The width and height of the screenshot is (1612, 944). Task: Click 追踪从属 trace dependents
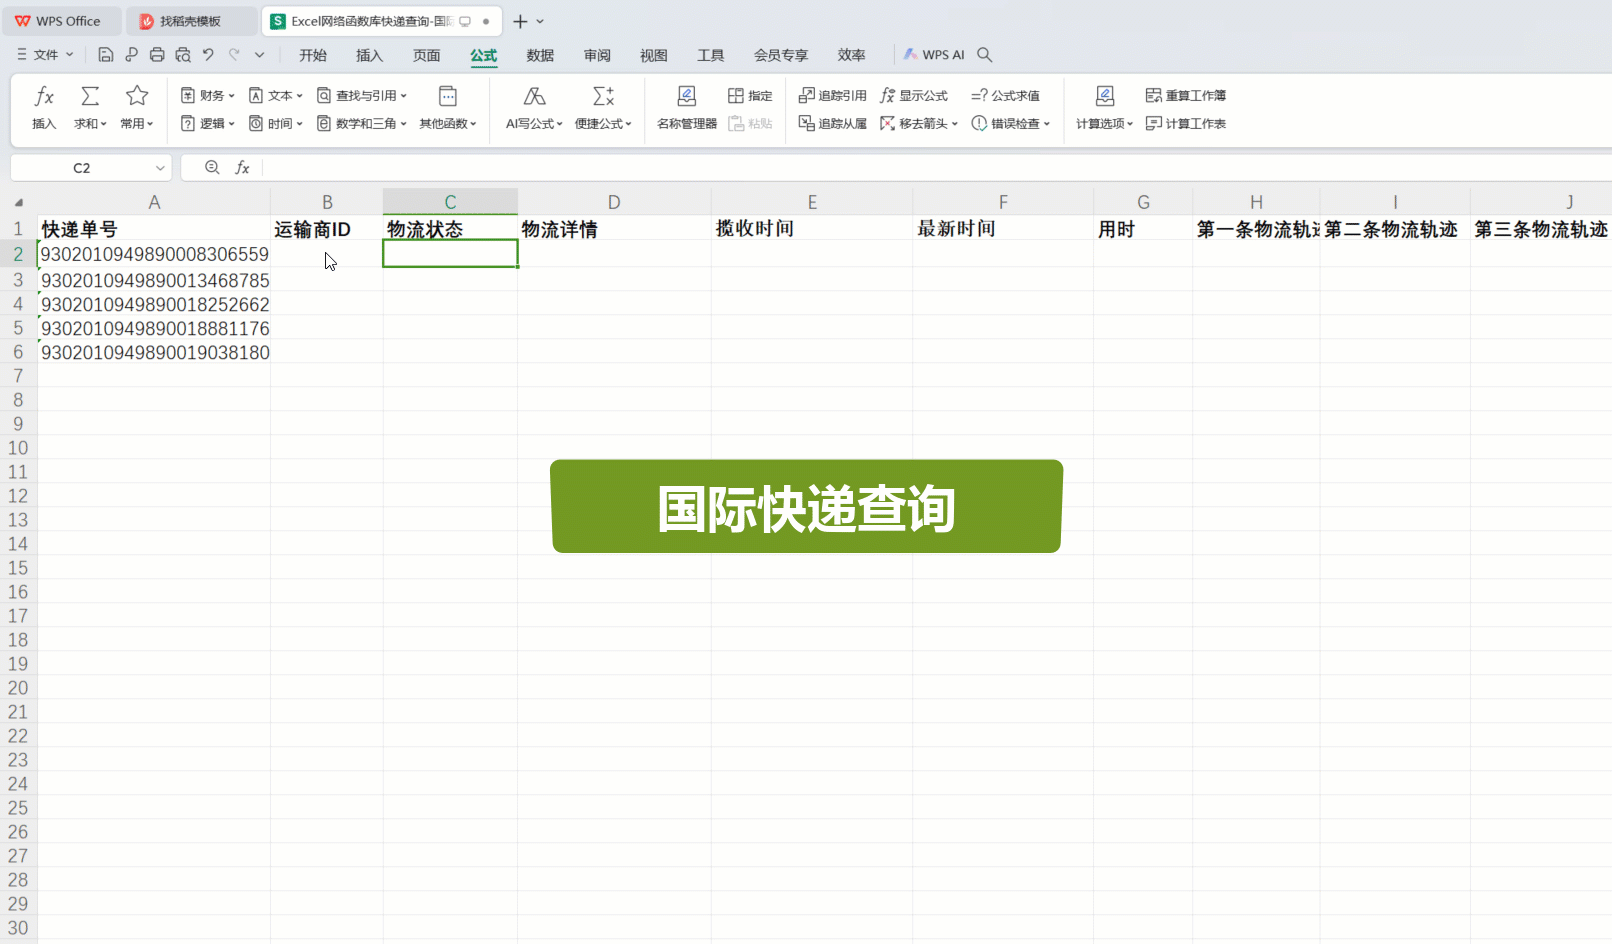(x=833, y=124)
